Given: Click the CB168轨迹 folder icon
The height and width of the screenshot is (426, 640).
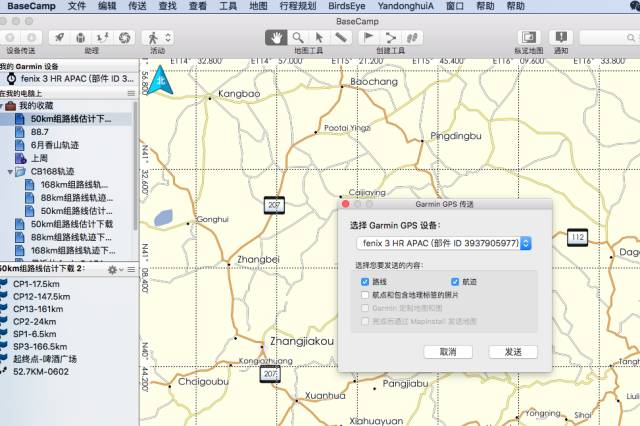Looking at the screenshot, I should pyautogui.click(x=20, y=172).
